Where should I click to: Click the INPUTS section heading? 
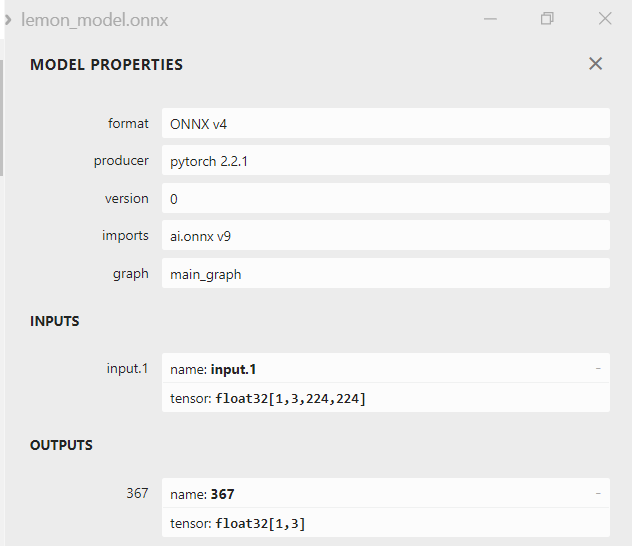pyautogui.click(x=55, y=322)
